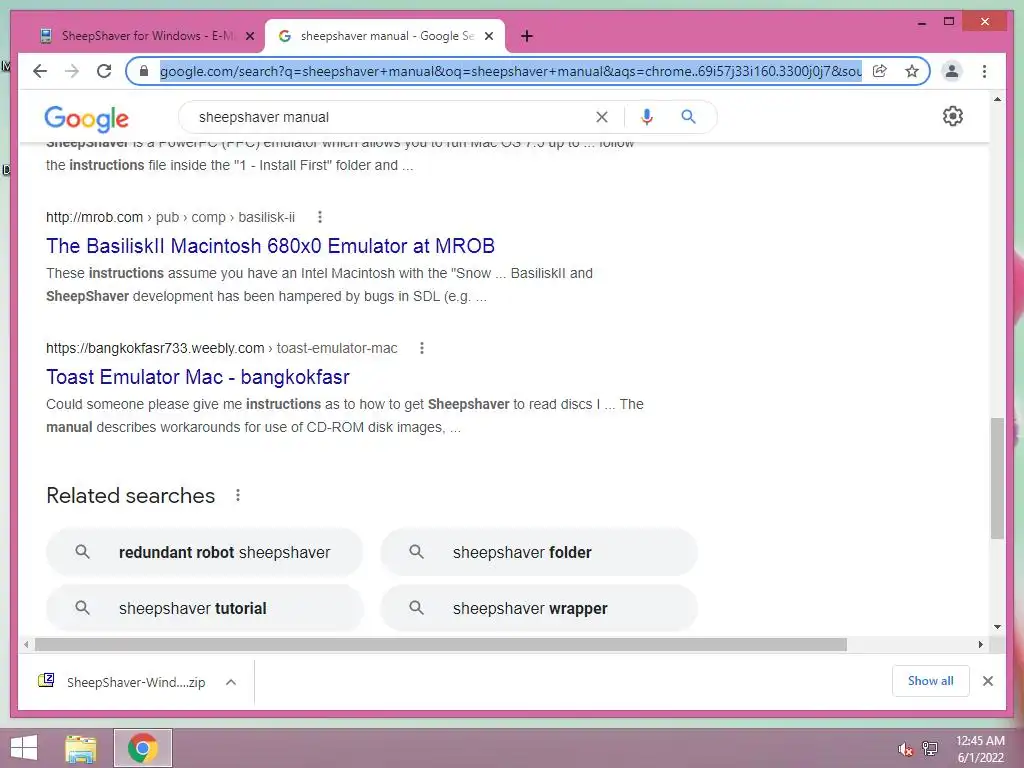This screenshot has height=768, width=1024.
Task: Share this page using the share icon
Action: click(880, 71)
